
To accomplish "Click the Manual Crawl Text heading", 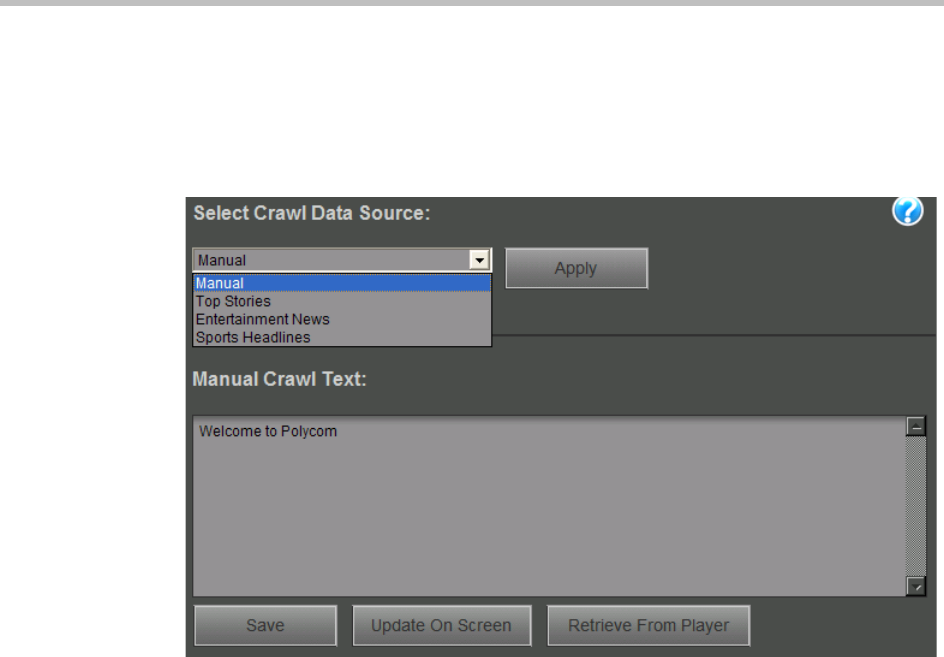I will (x=280, y=380).
